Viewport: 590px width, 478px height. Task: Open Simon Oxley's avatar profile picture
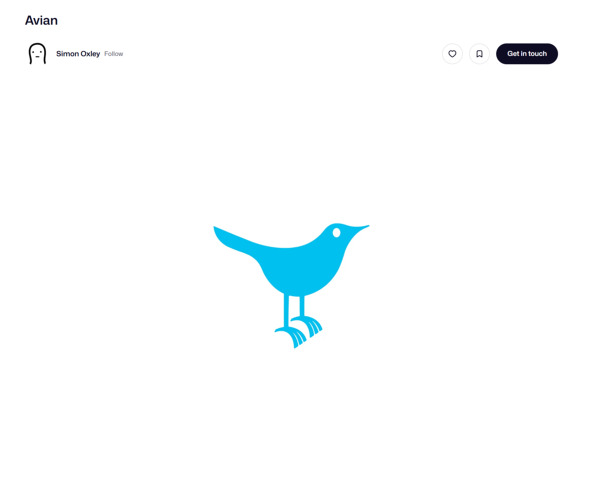[x=37, y=53]
